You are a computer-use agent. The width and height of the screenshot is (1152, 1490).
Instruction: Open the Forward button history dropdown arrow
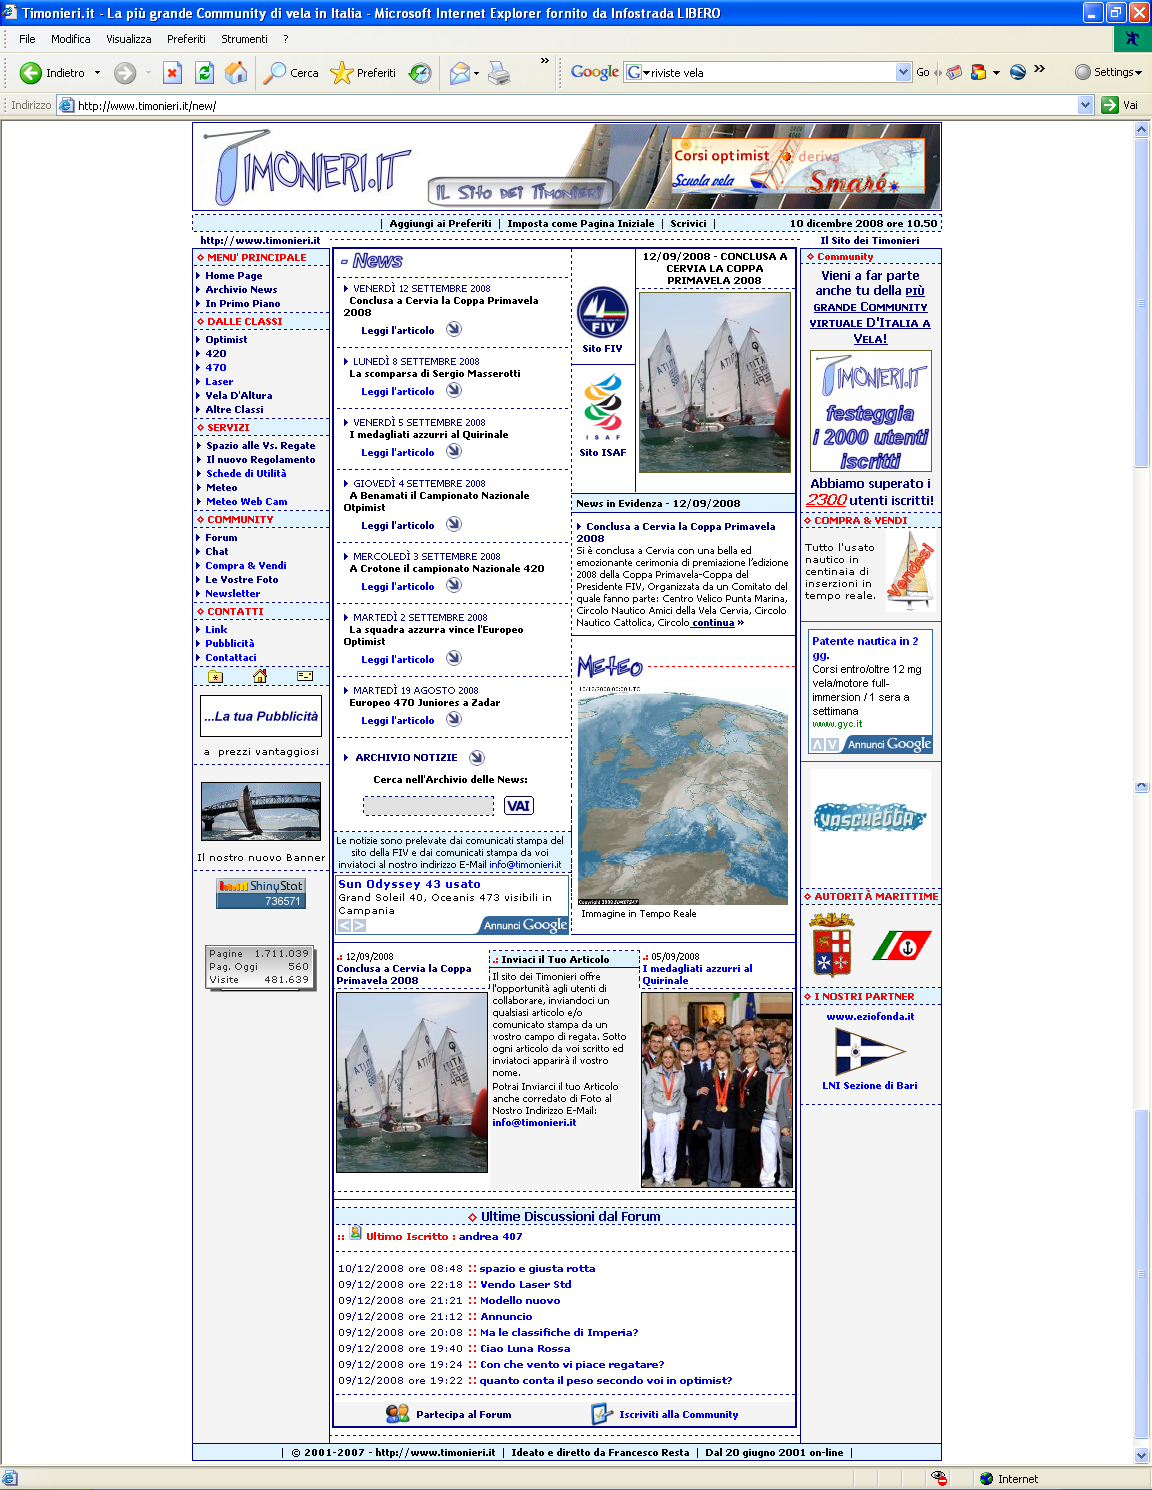point(147,73)
